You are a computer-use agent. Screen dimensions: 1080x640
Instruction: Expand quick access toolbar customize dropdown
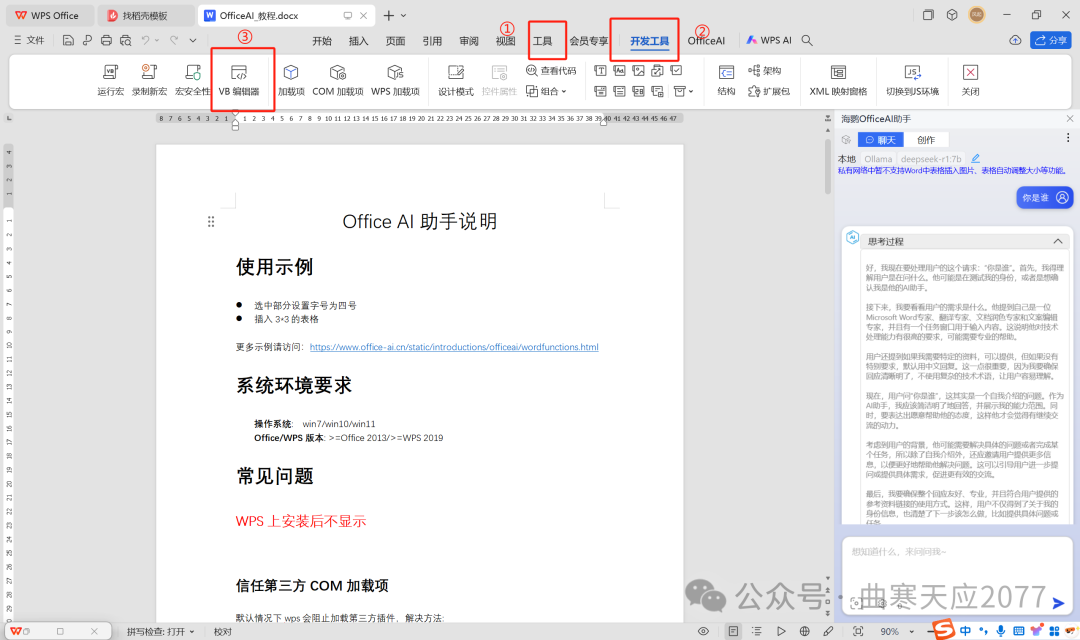tap(193, 41)
